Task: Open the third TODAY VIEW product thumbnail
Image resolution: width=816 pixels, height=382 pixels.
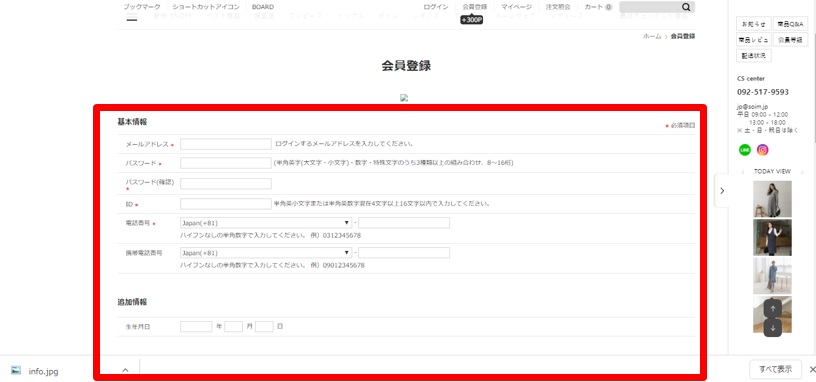Action: click(772, 276)
